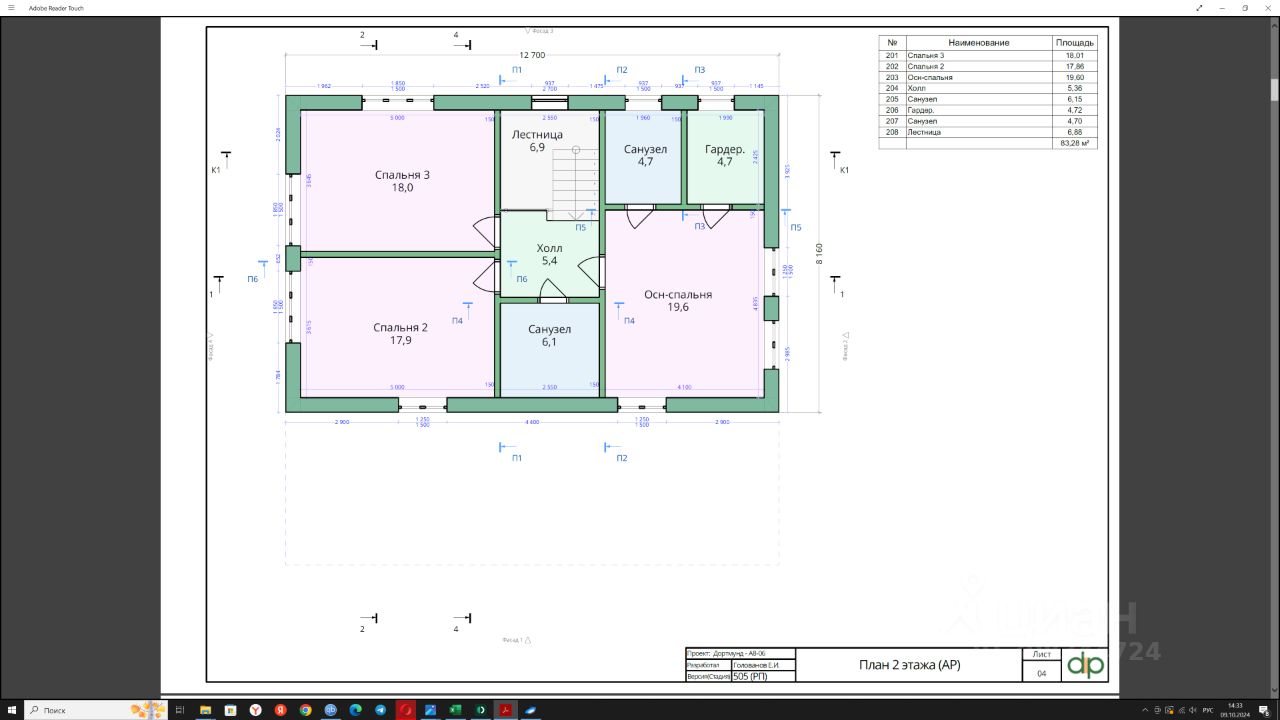This screenshot has width=1280, height=720.
Task: Open the volume control in system tray
Action: tap(1193, 710)
